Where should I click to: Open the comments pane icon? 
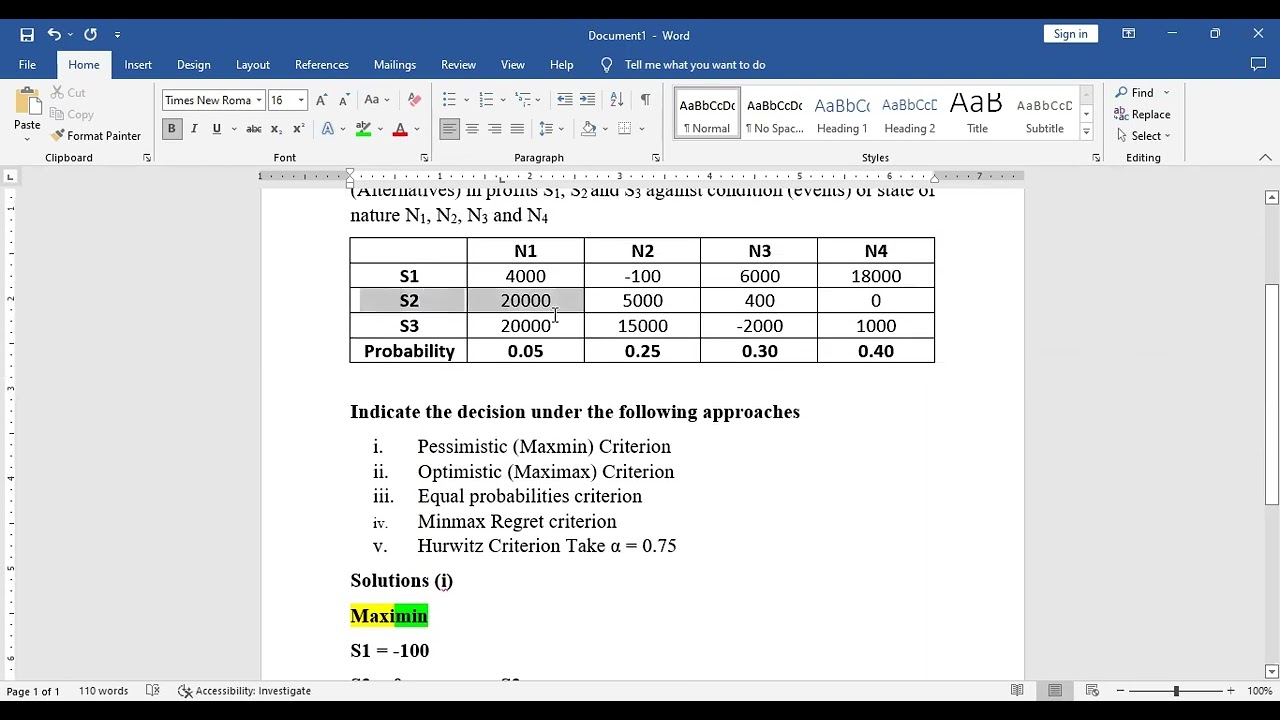[1258, 65]
